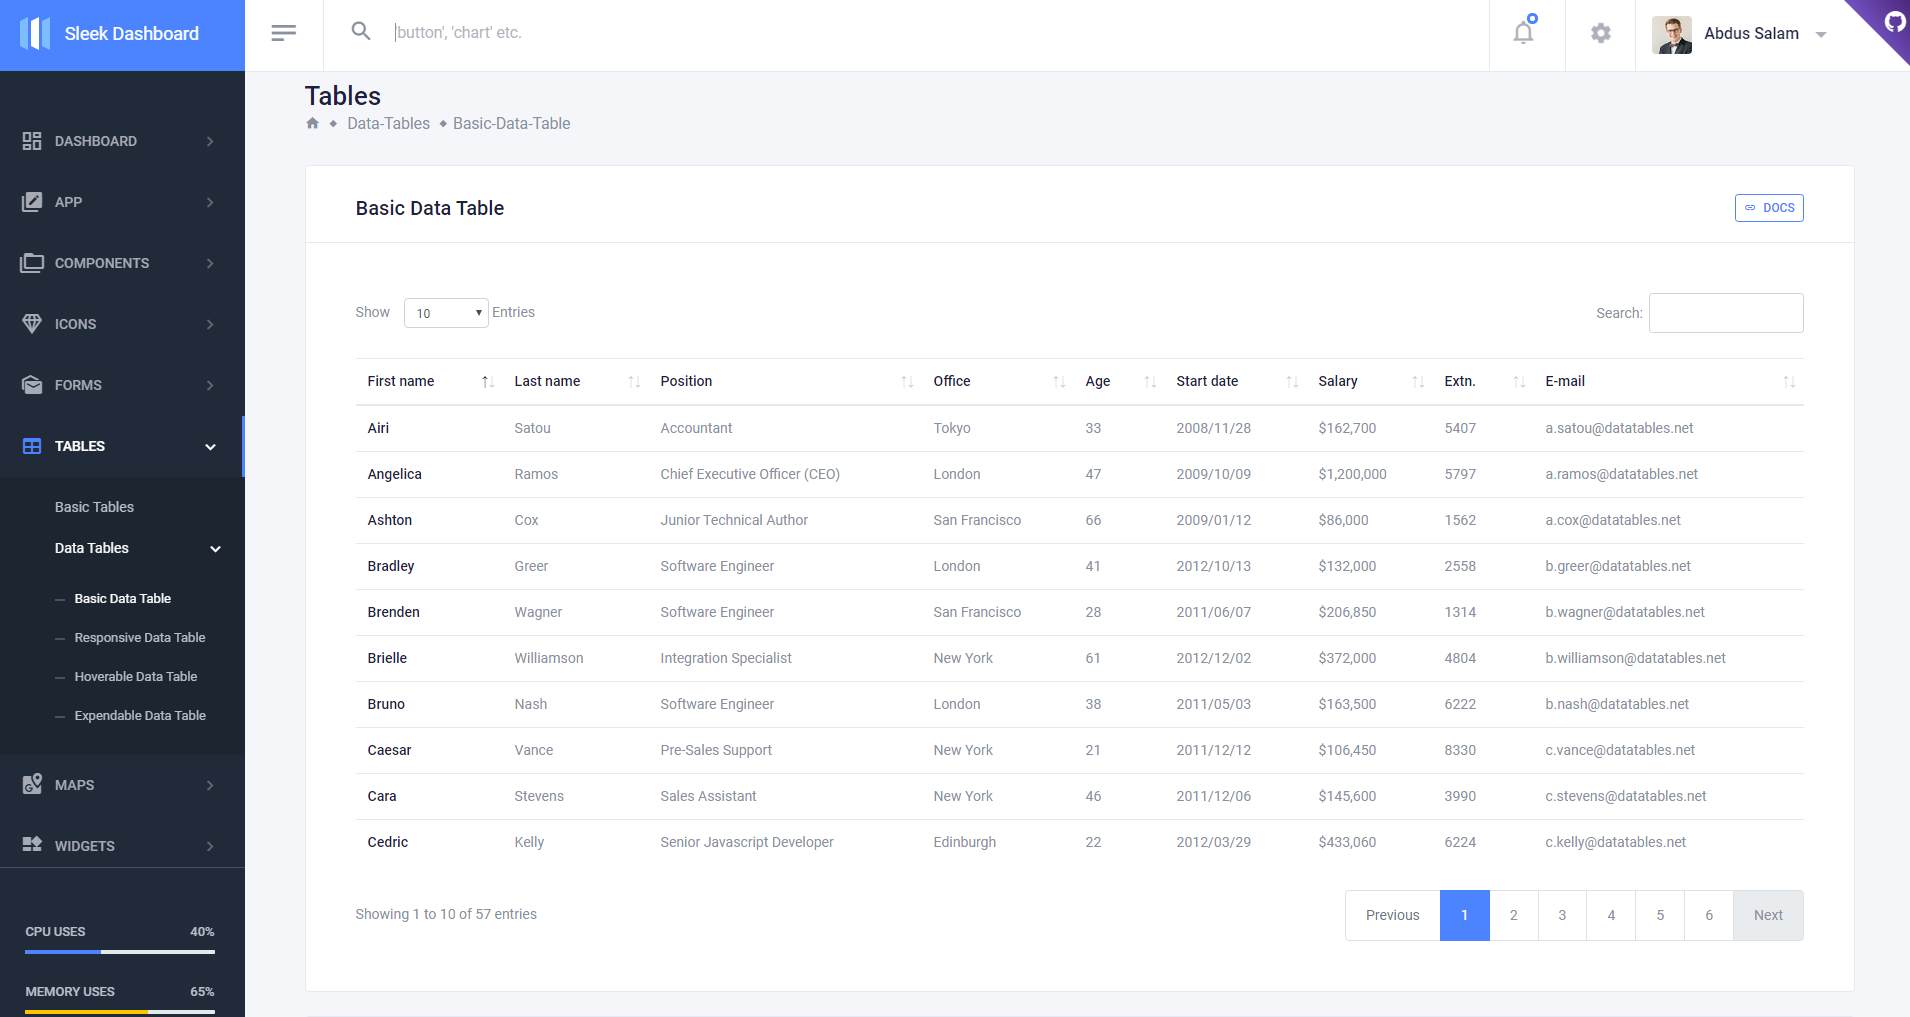1910x1017 pixels.
Task: Sort by Start date column arrows
Action: click(1292, 382)
